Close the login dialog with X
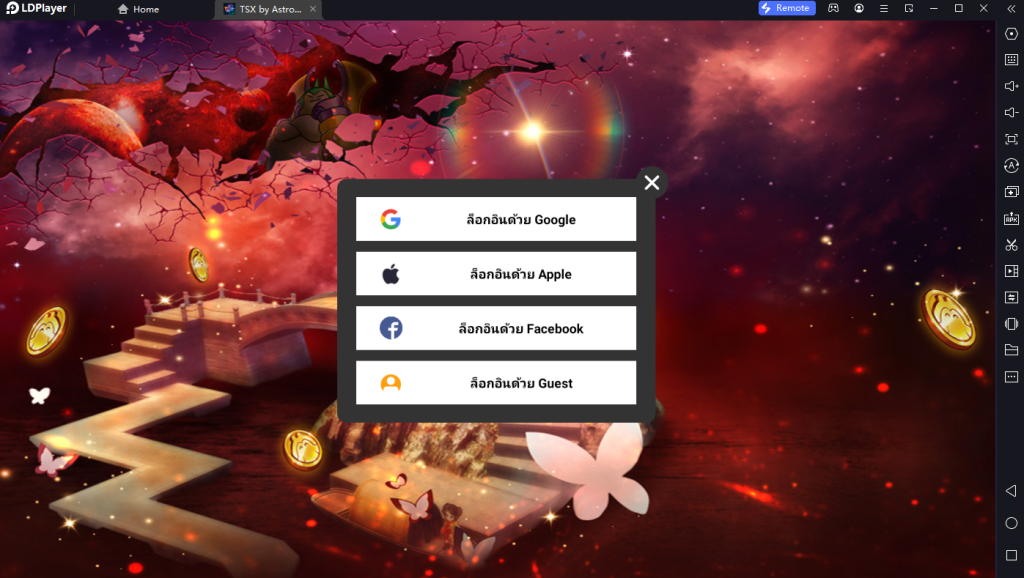Viewport: 1024px width, 578px height. [652, 183]
